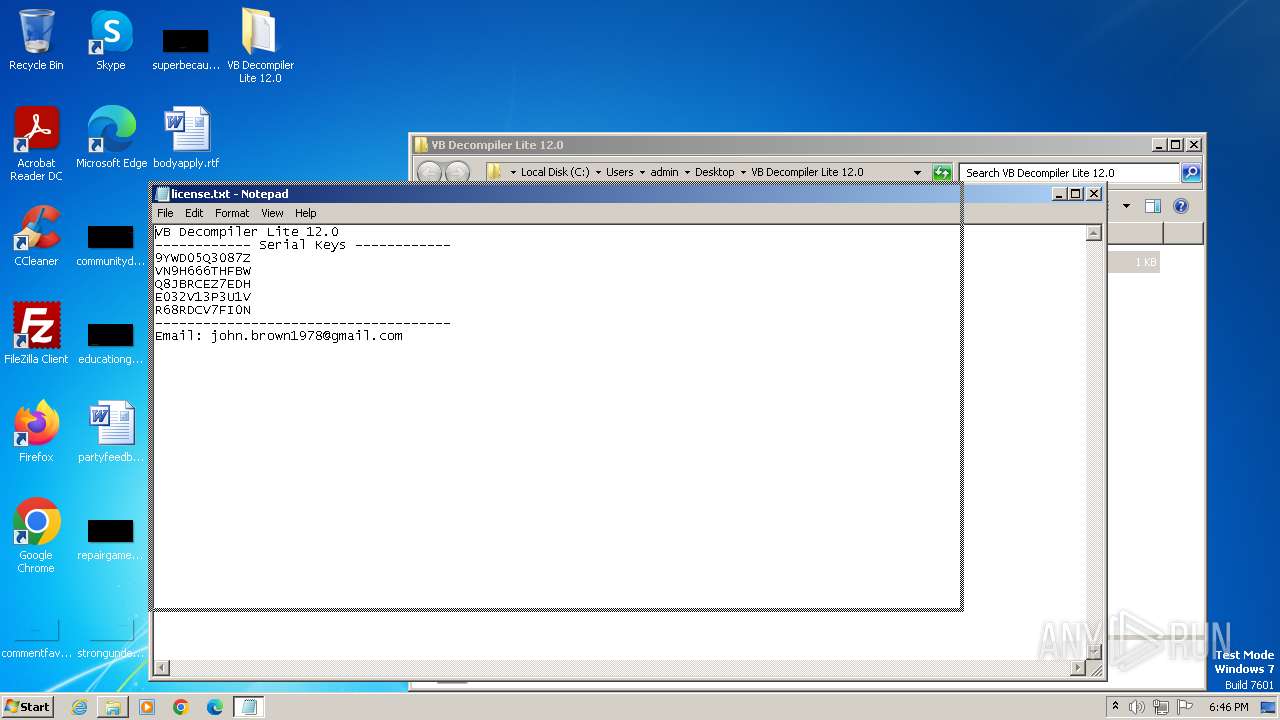Screen dimensions: 1280x720
Task: Click the Search VB Decompiler Lite 12.0 field
Action: (1070, 172)
